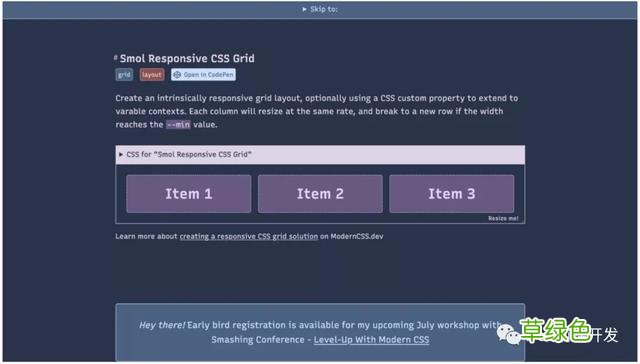Select the 'grid' tag
Screen dimensions: 640x364
(x=124, y=75)
